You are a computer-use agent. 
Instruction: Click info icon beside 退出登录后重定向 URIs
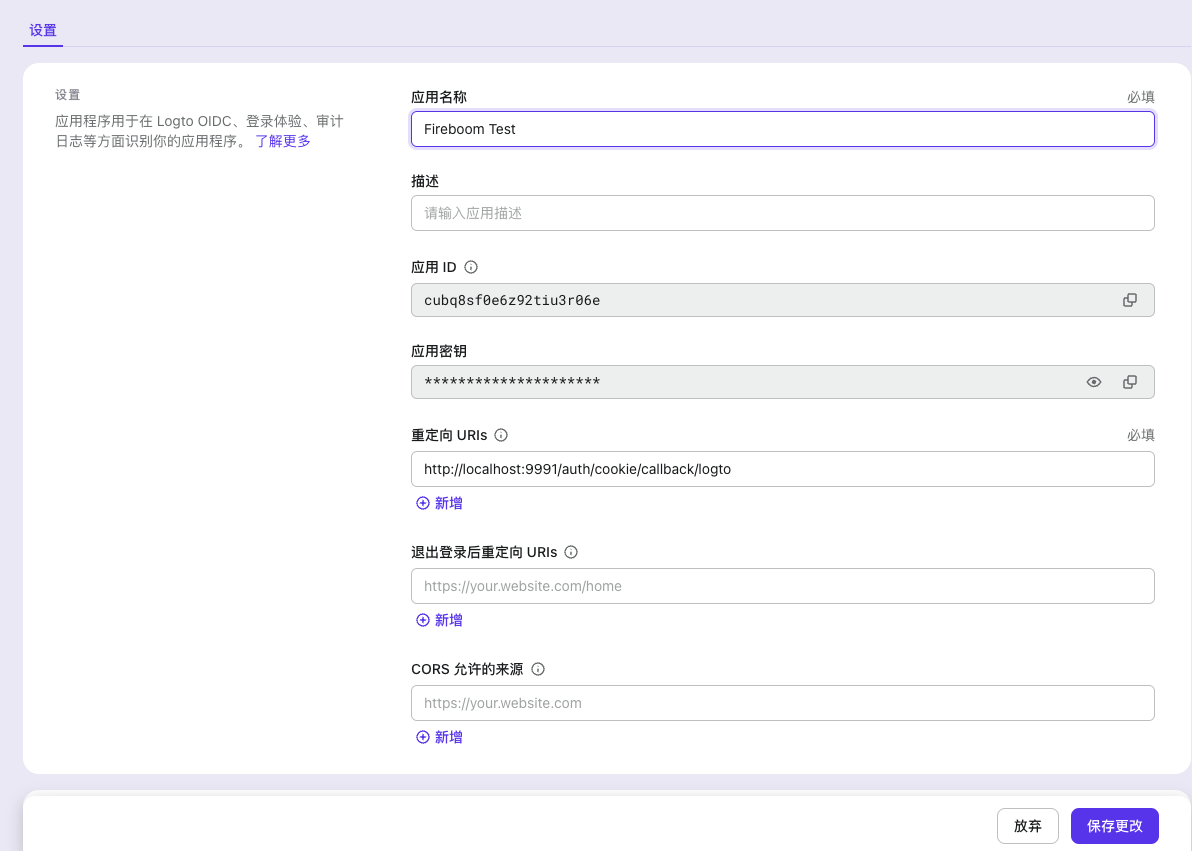[x=571, y=552]
